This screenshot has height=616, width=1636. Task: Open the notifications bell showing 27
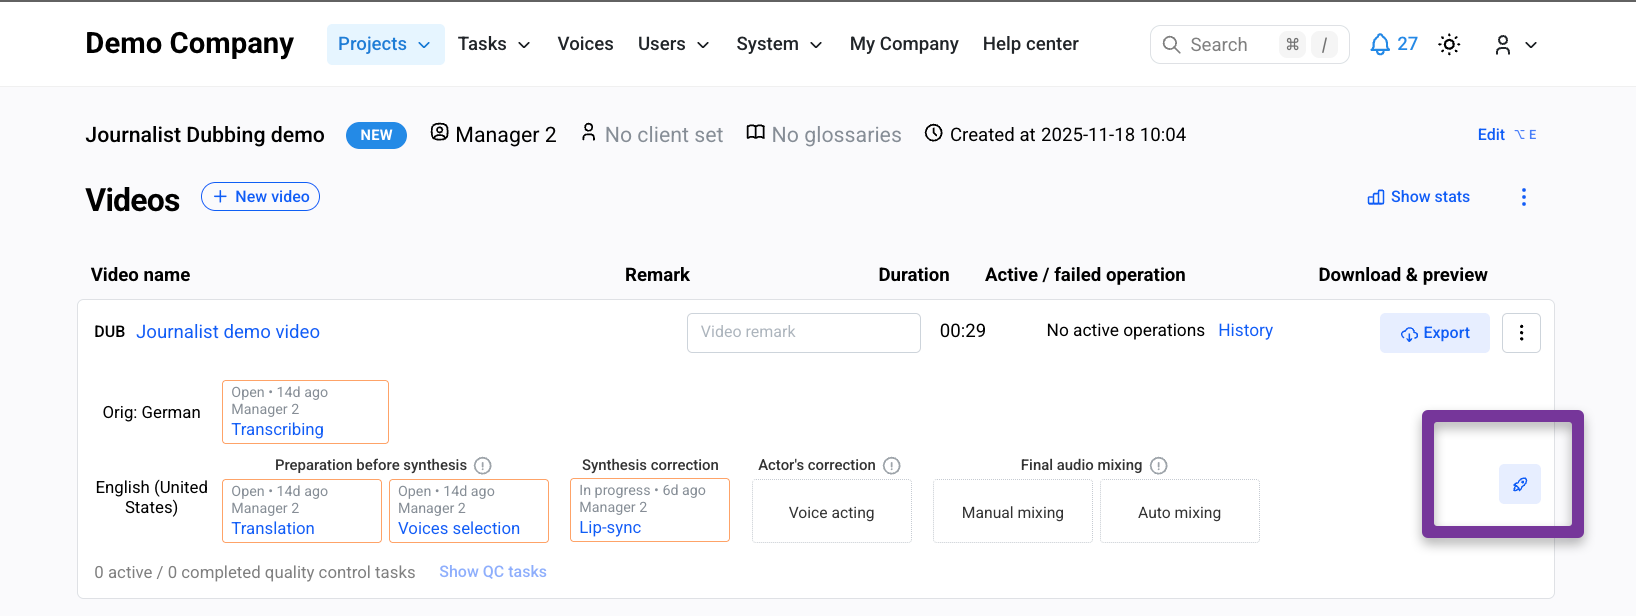[1393, 44]
